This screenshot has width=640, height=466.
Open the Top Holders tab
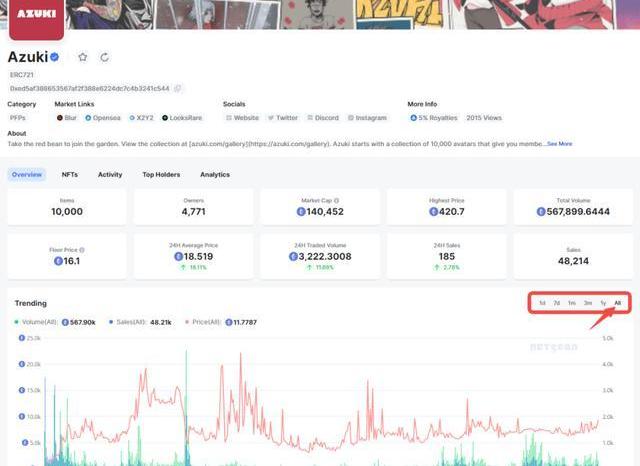tap(161, 175)
